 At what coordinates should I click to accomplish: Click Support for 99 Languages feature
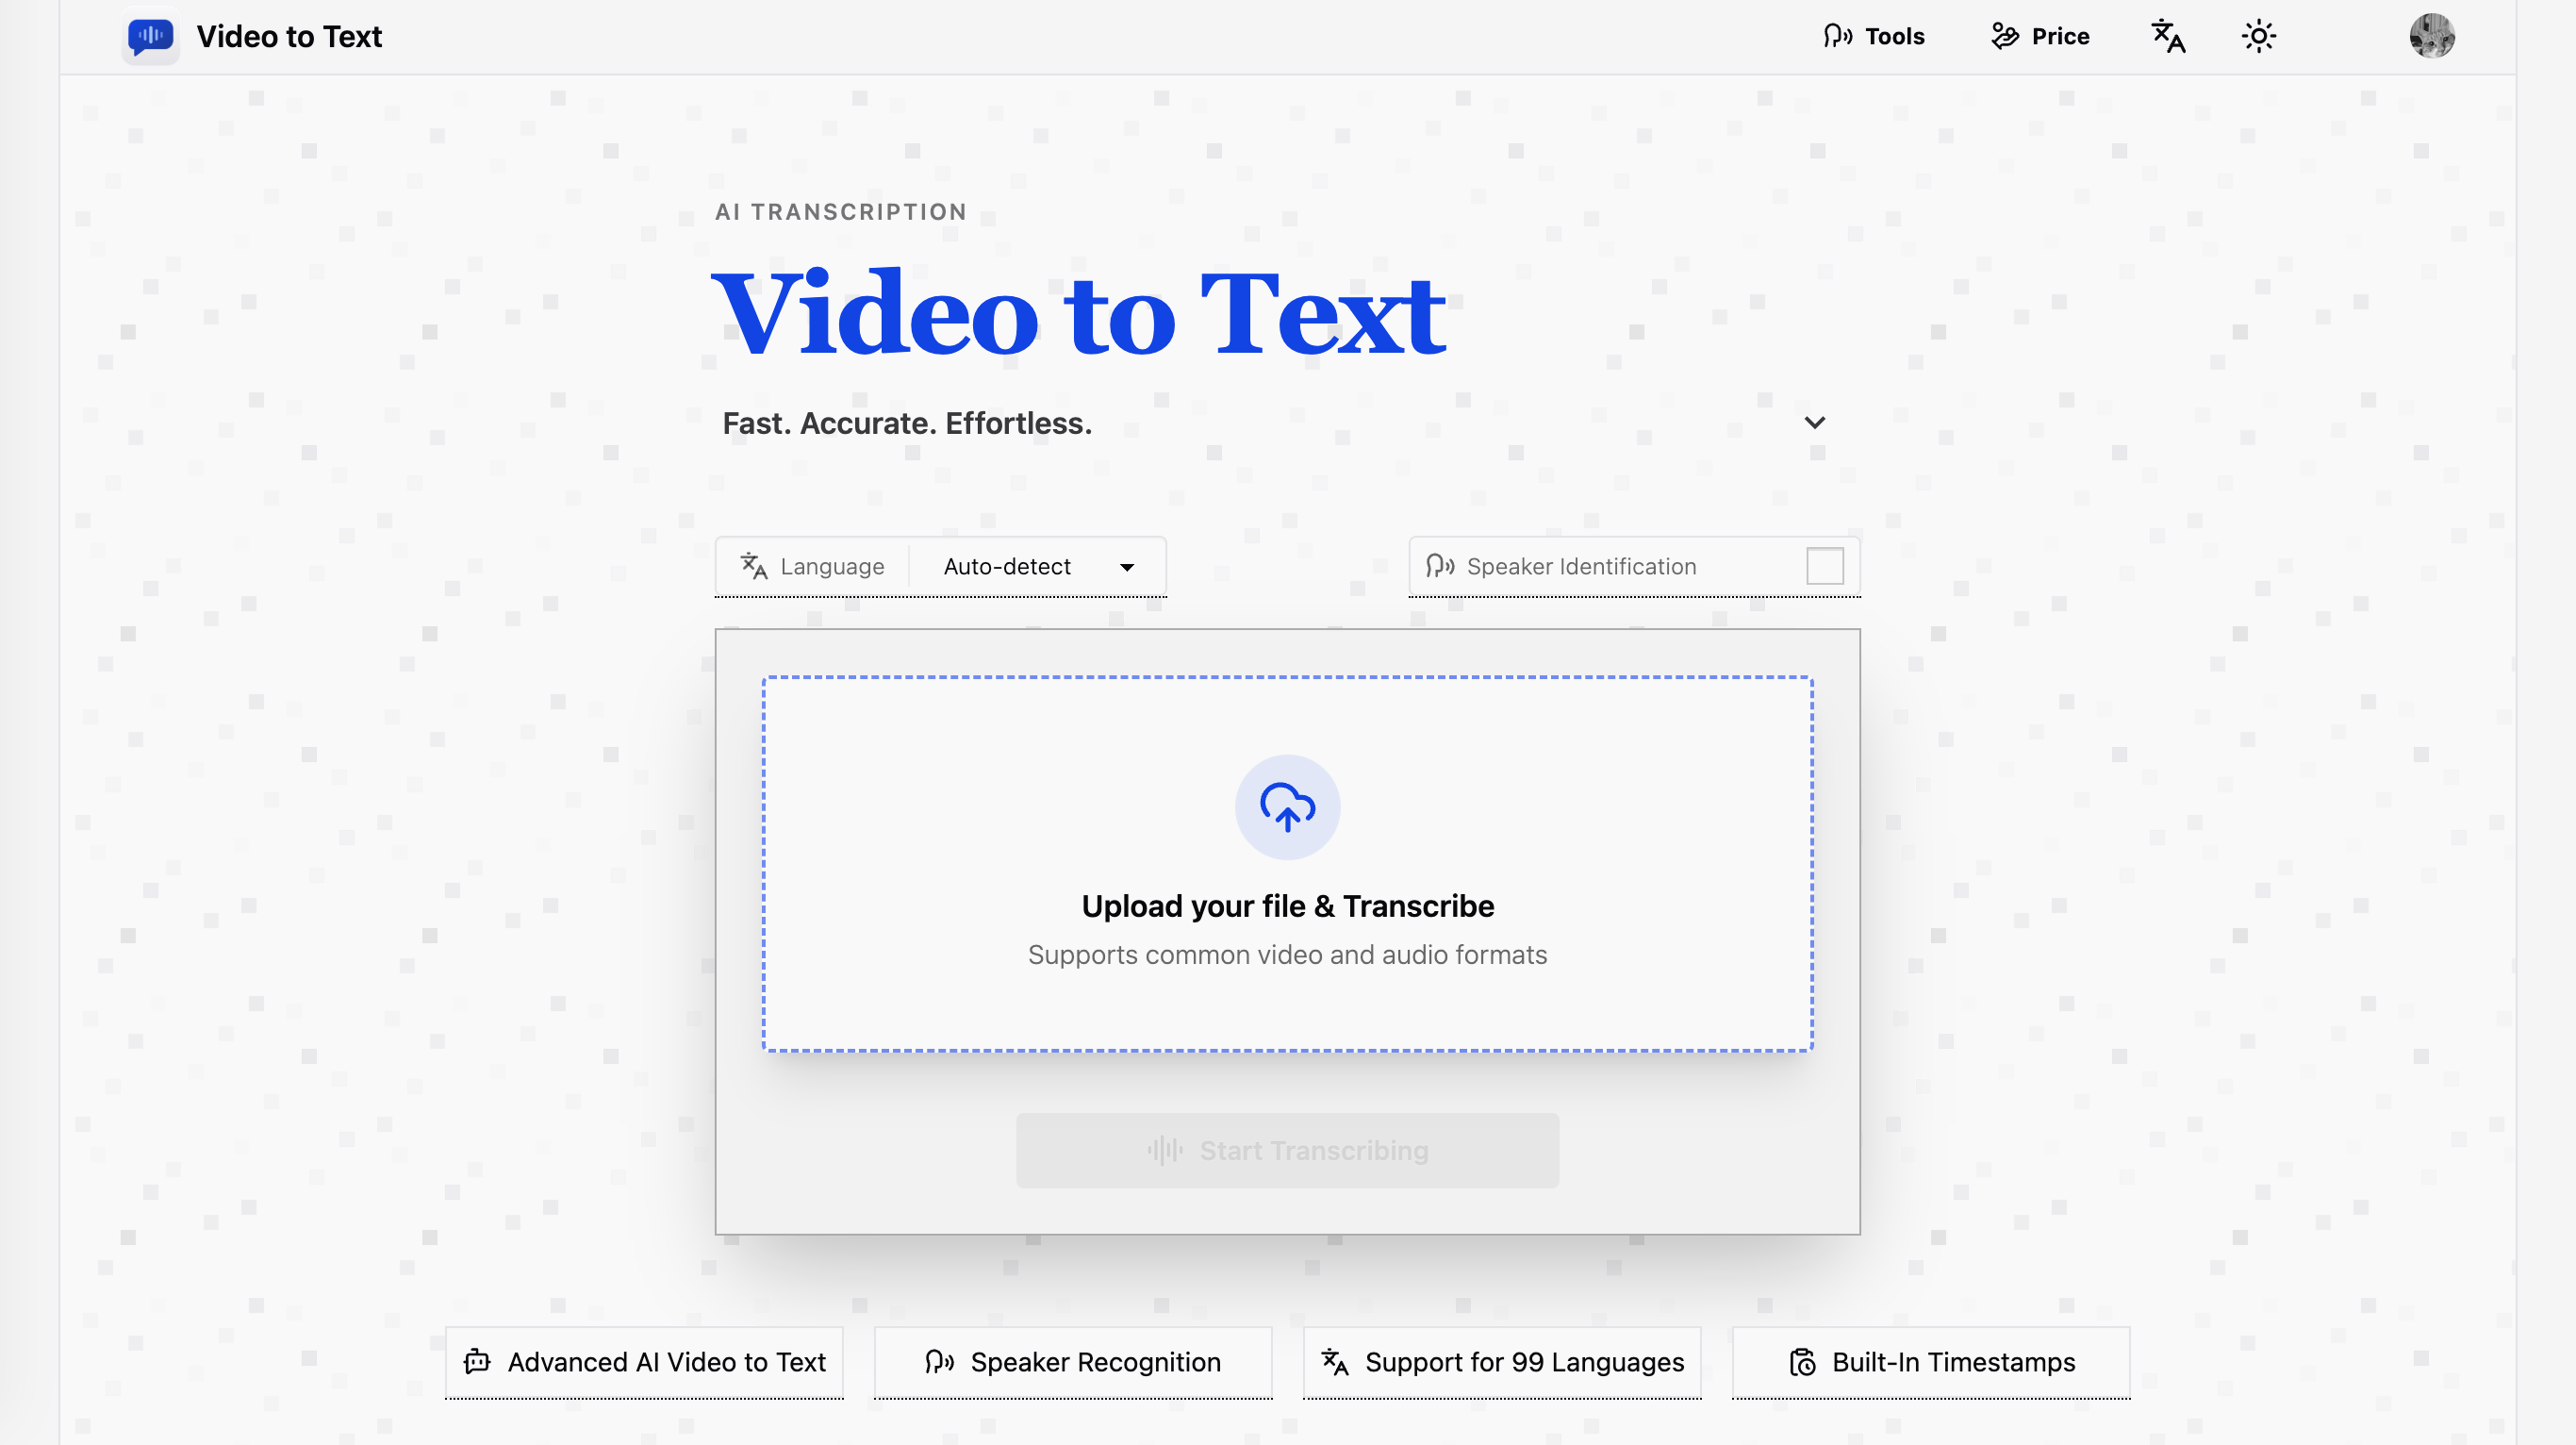[1501, 1362]
